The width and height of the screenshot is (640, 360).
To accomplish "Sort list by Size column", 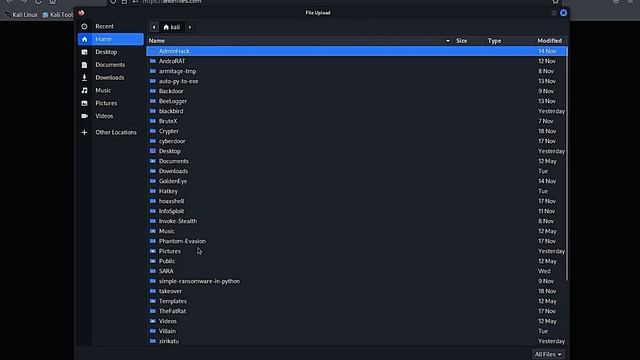I will click(462, 41).
